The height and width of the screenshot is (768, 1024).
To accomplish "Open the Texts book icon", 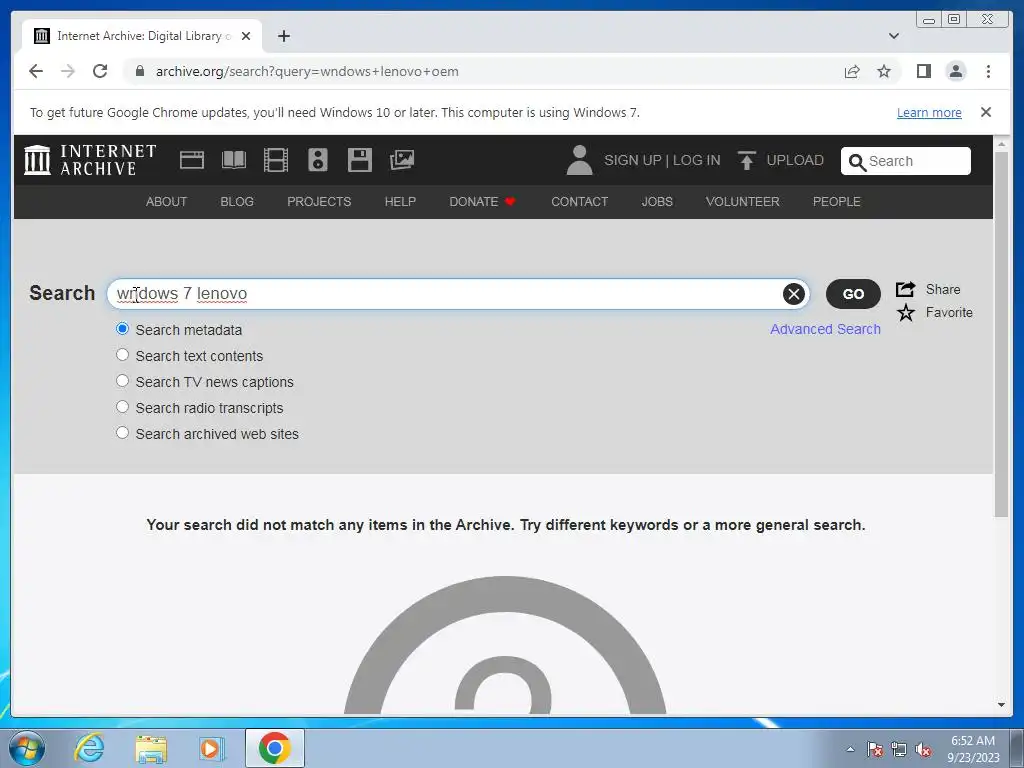I will (x=234, y=160).
